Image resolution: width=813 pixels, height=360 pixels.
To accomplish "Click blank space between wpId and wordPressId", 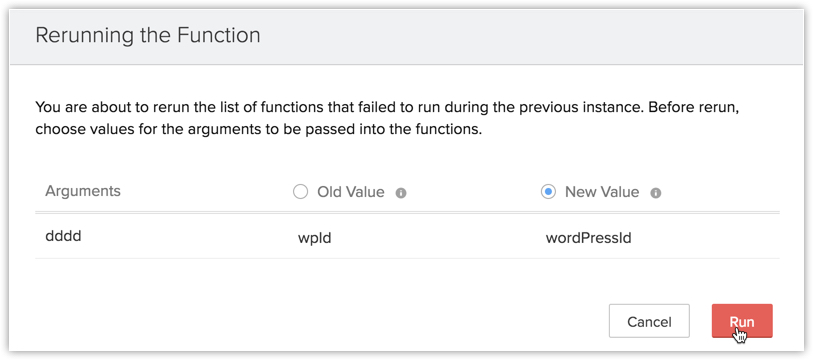I will click(x=438, y=239).
